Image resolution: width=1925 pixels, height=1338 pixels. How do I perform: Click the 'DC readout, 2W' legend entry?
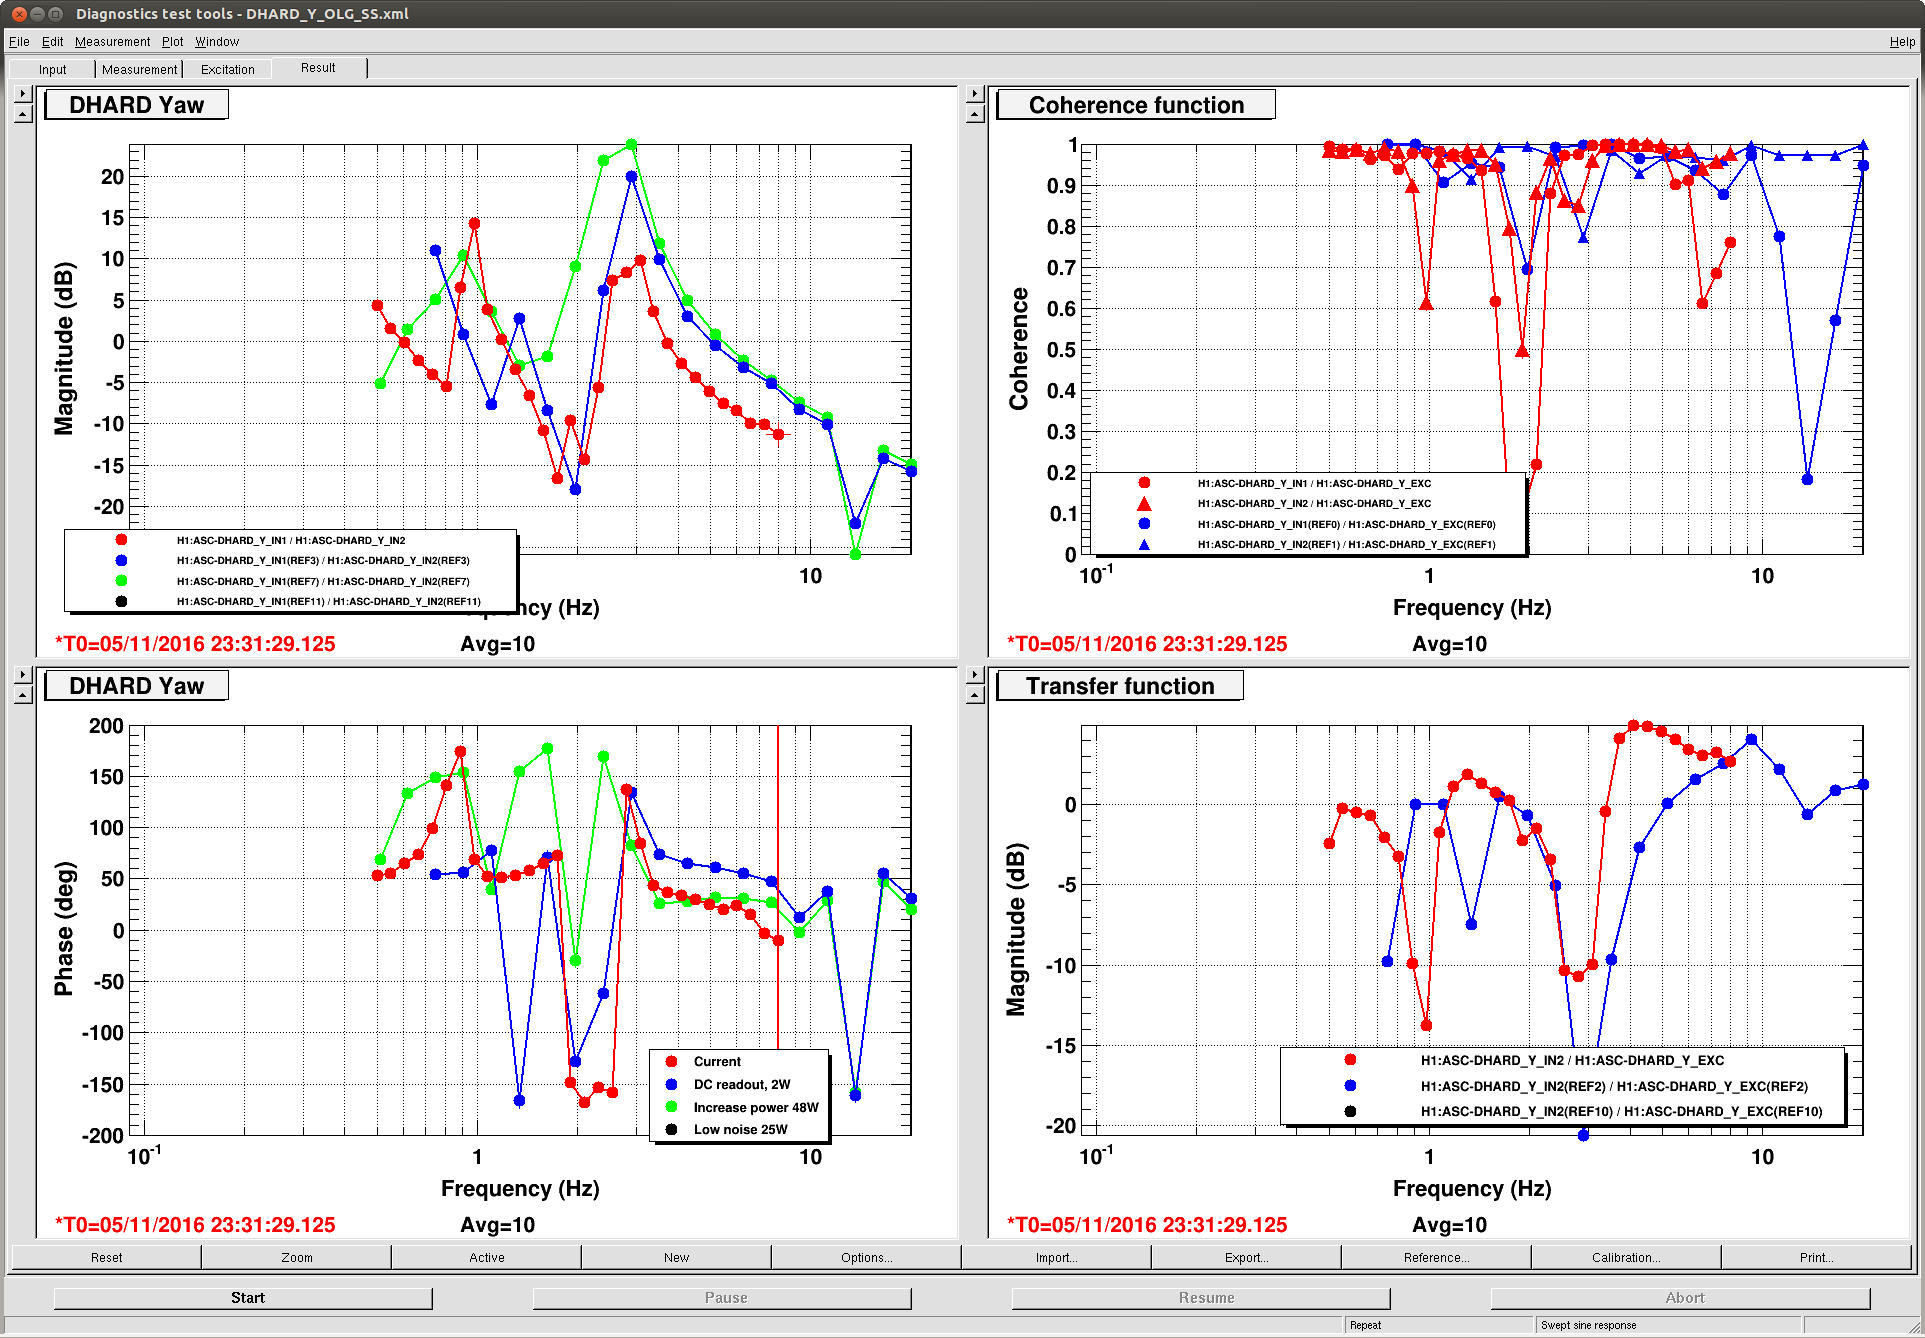click(x=742, y=1085)
